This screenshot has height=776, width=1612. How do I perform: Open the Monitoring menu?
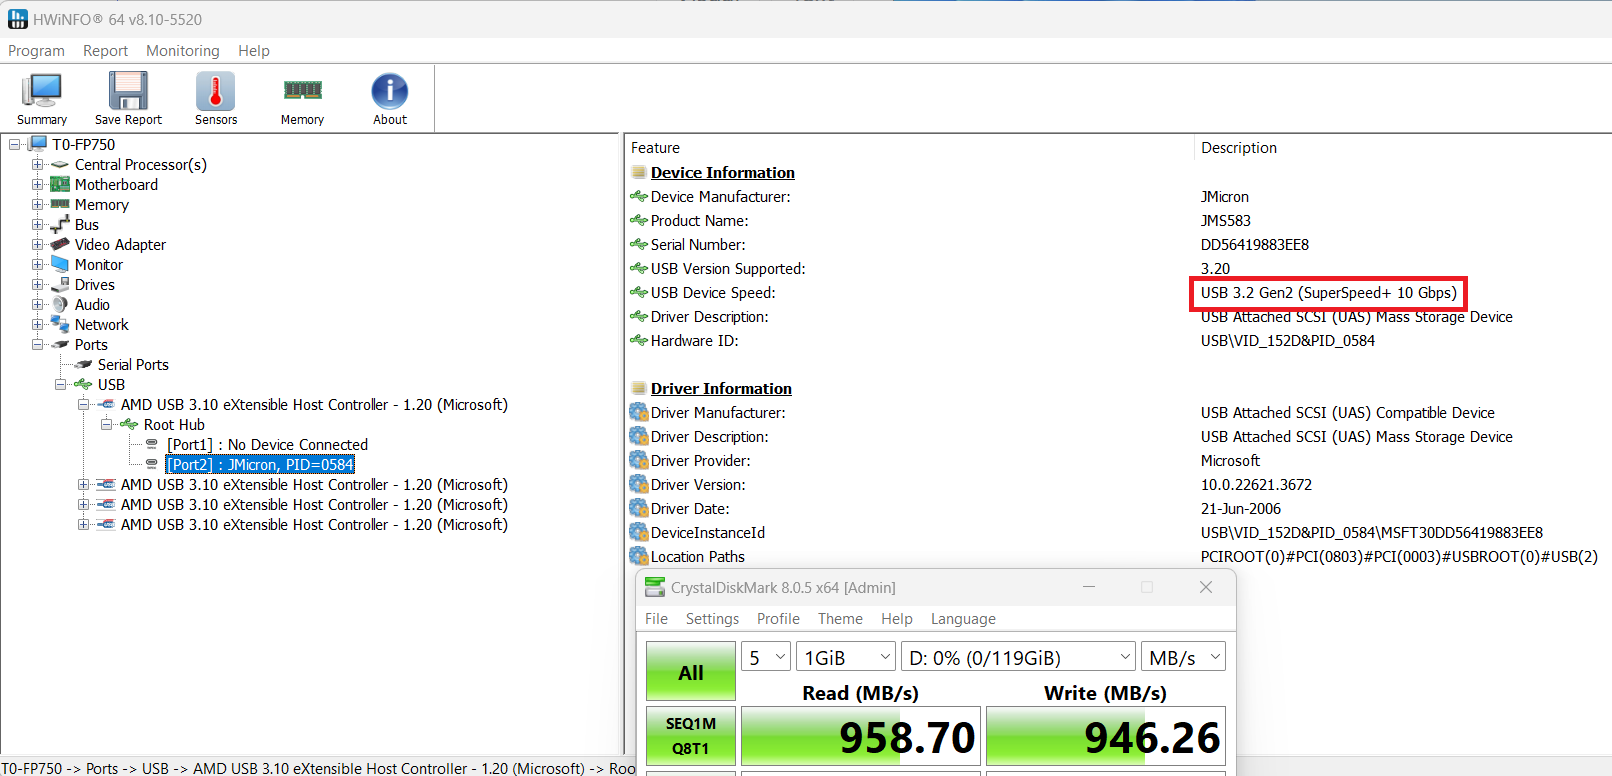[x=183, y=51]
